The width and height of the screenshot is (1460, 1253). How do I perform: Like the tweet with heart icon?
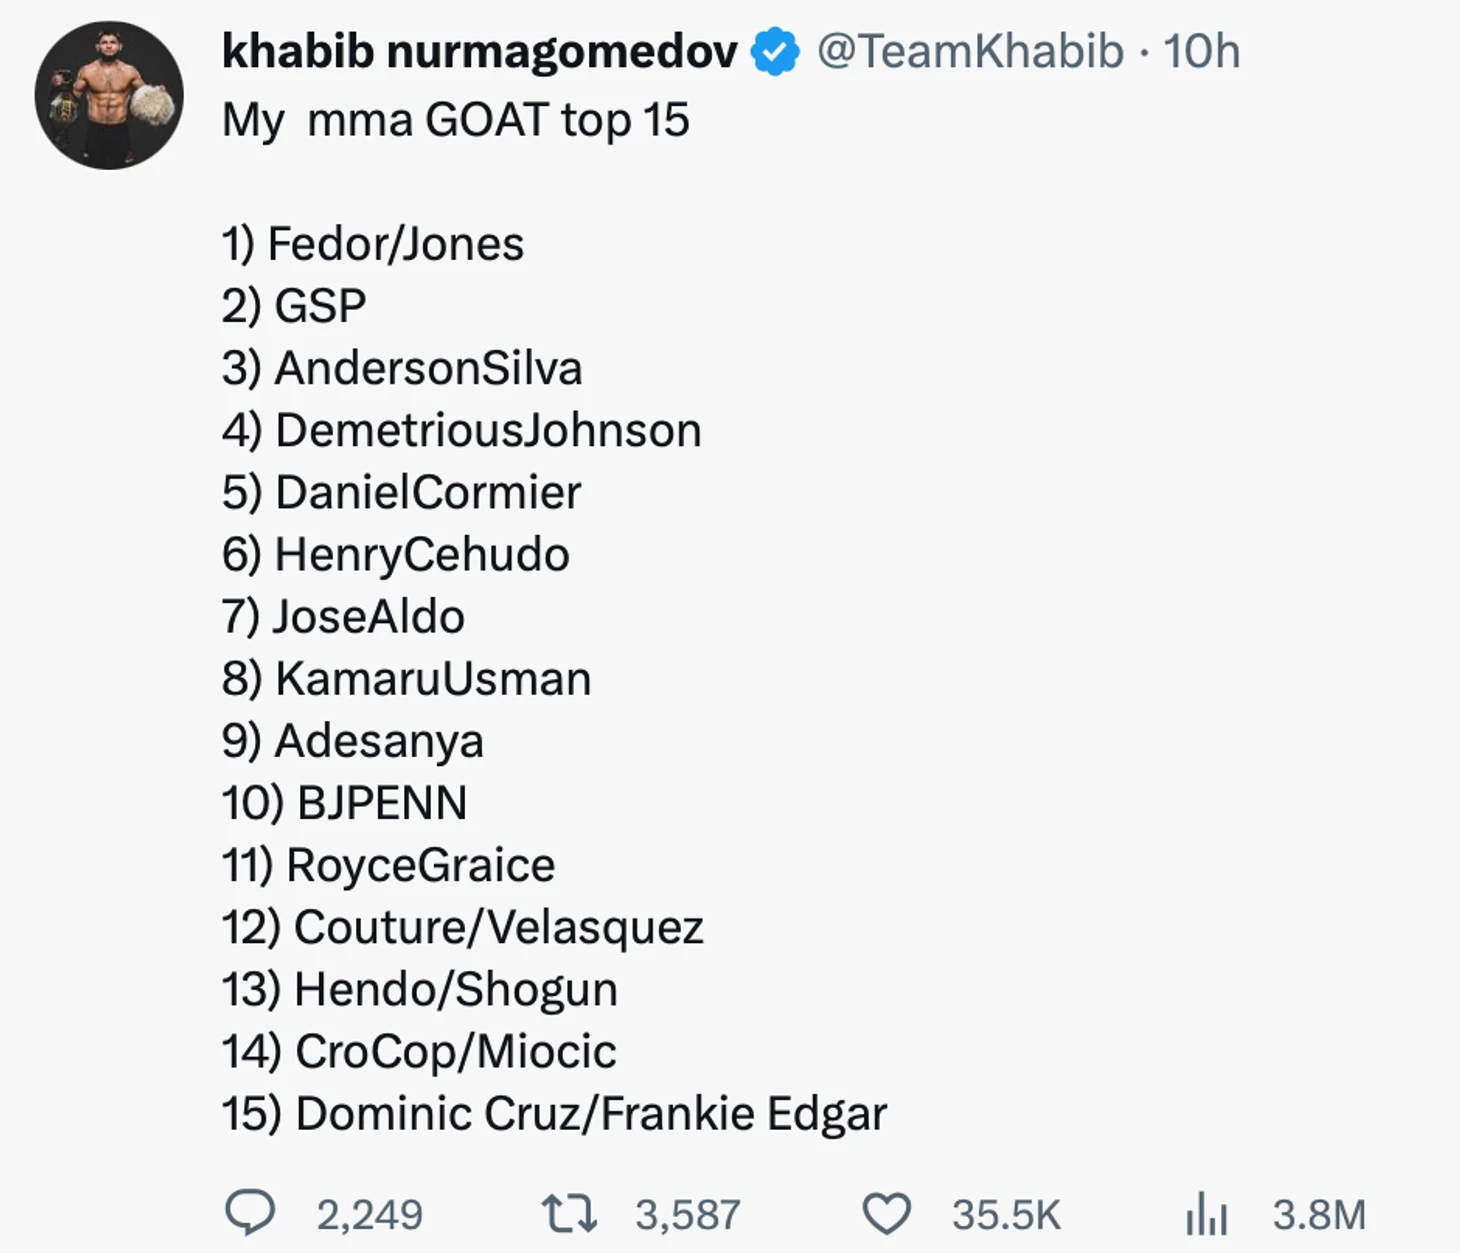[886, 1214]
